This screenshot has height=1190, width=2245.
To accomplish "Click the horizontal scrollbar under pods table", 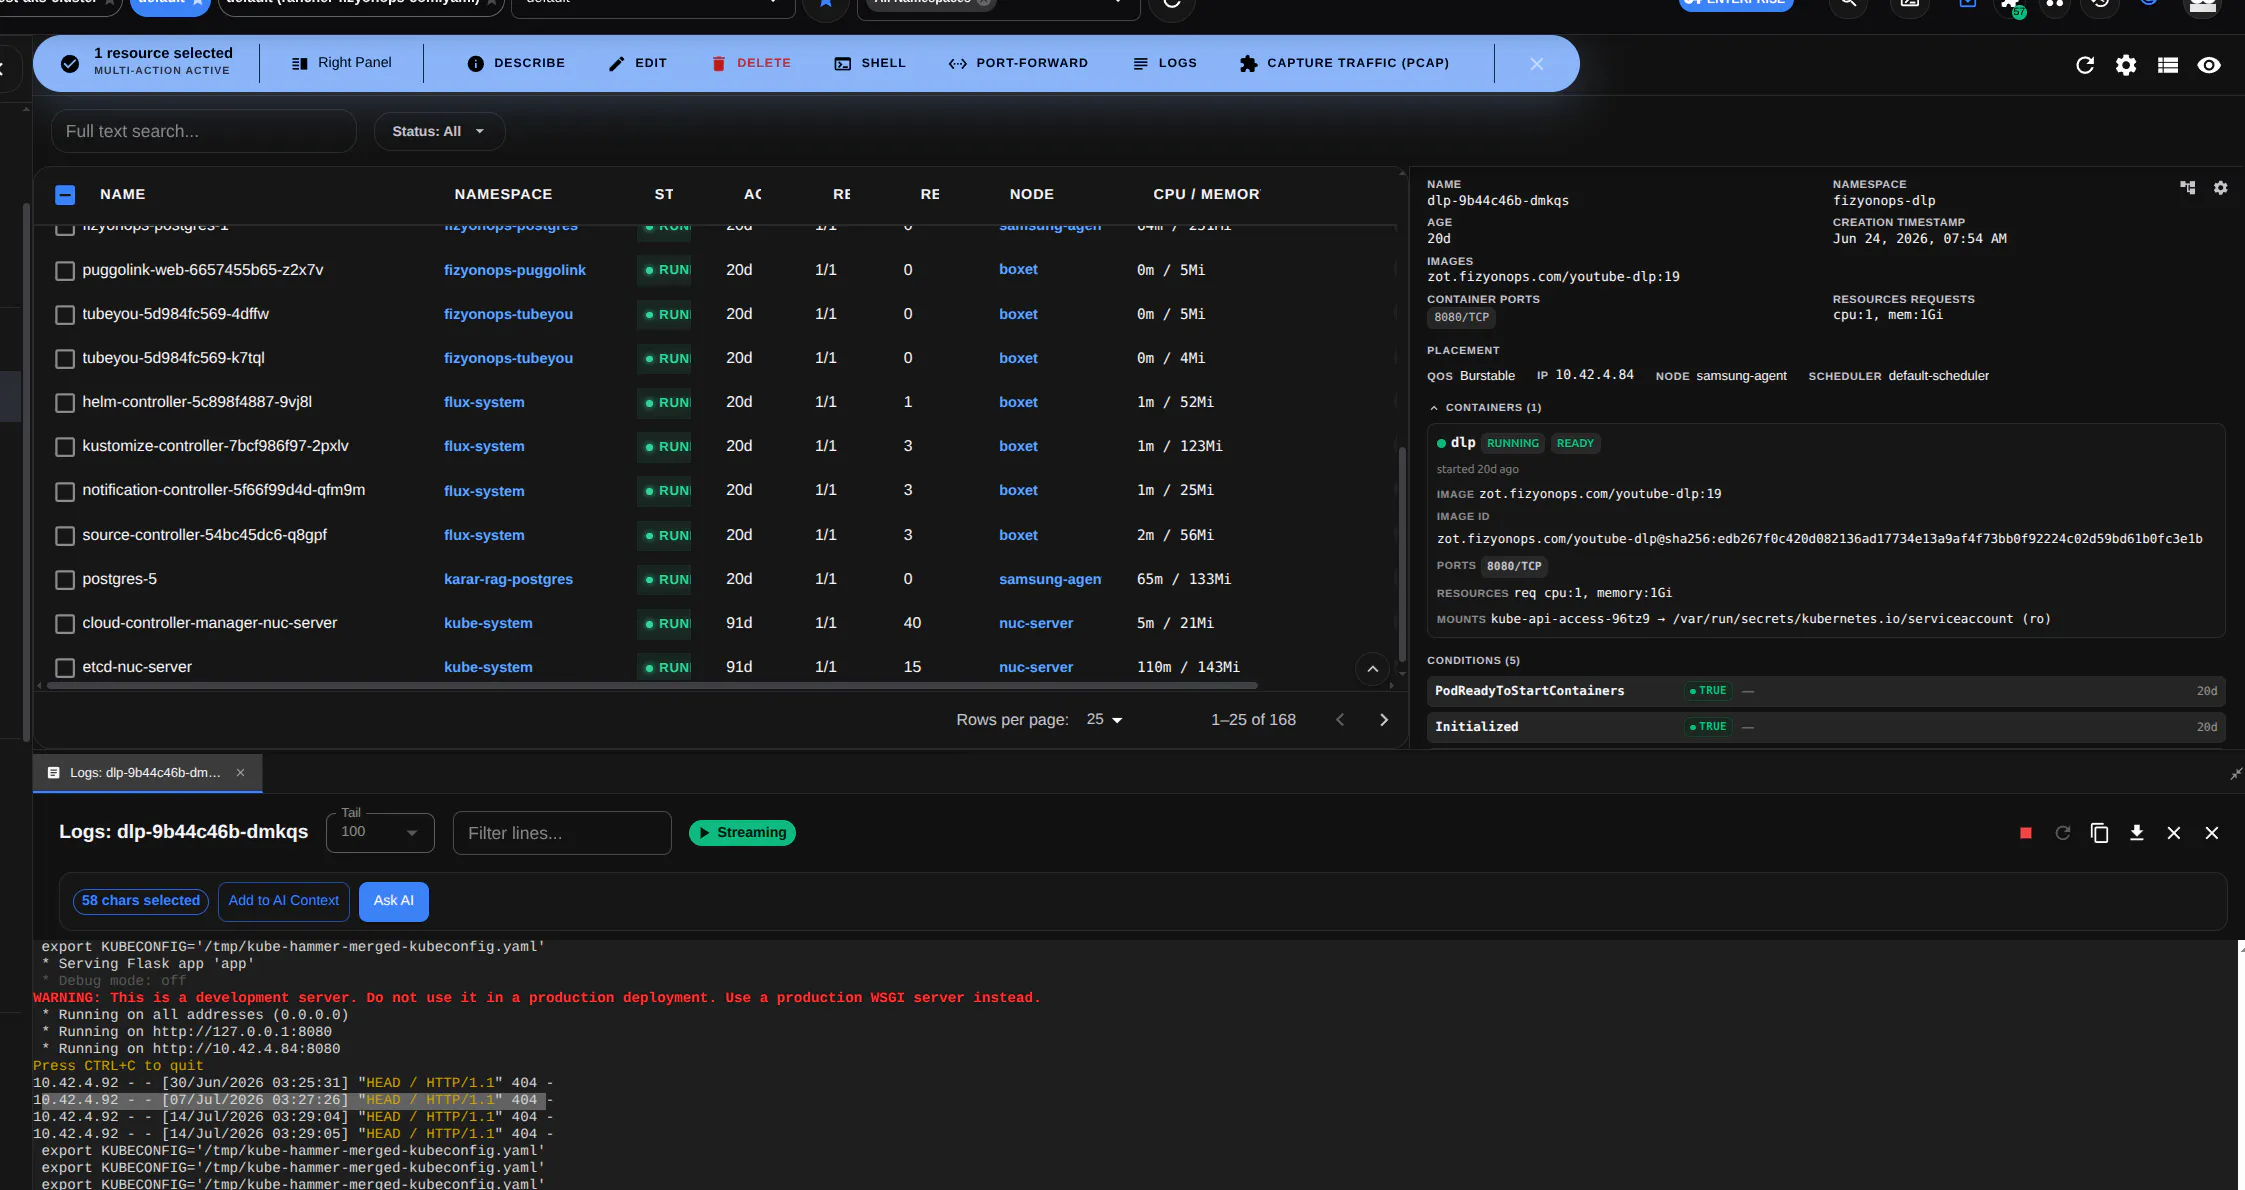I will pyautogui.click(x=651, y=686).
